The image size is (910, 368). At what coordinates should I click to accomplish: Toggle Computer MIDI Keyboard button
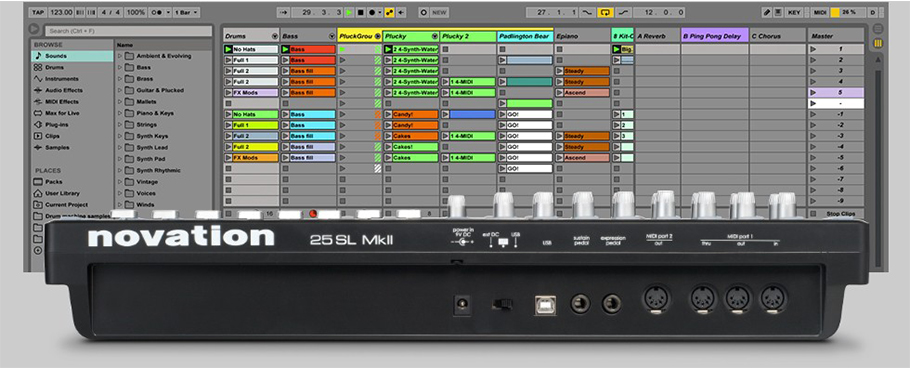[x=778, y=12]
